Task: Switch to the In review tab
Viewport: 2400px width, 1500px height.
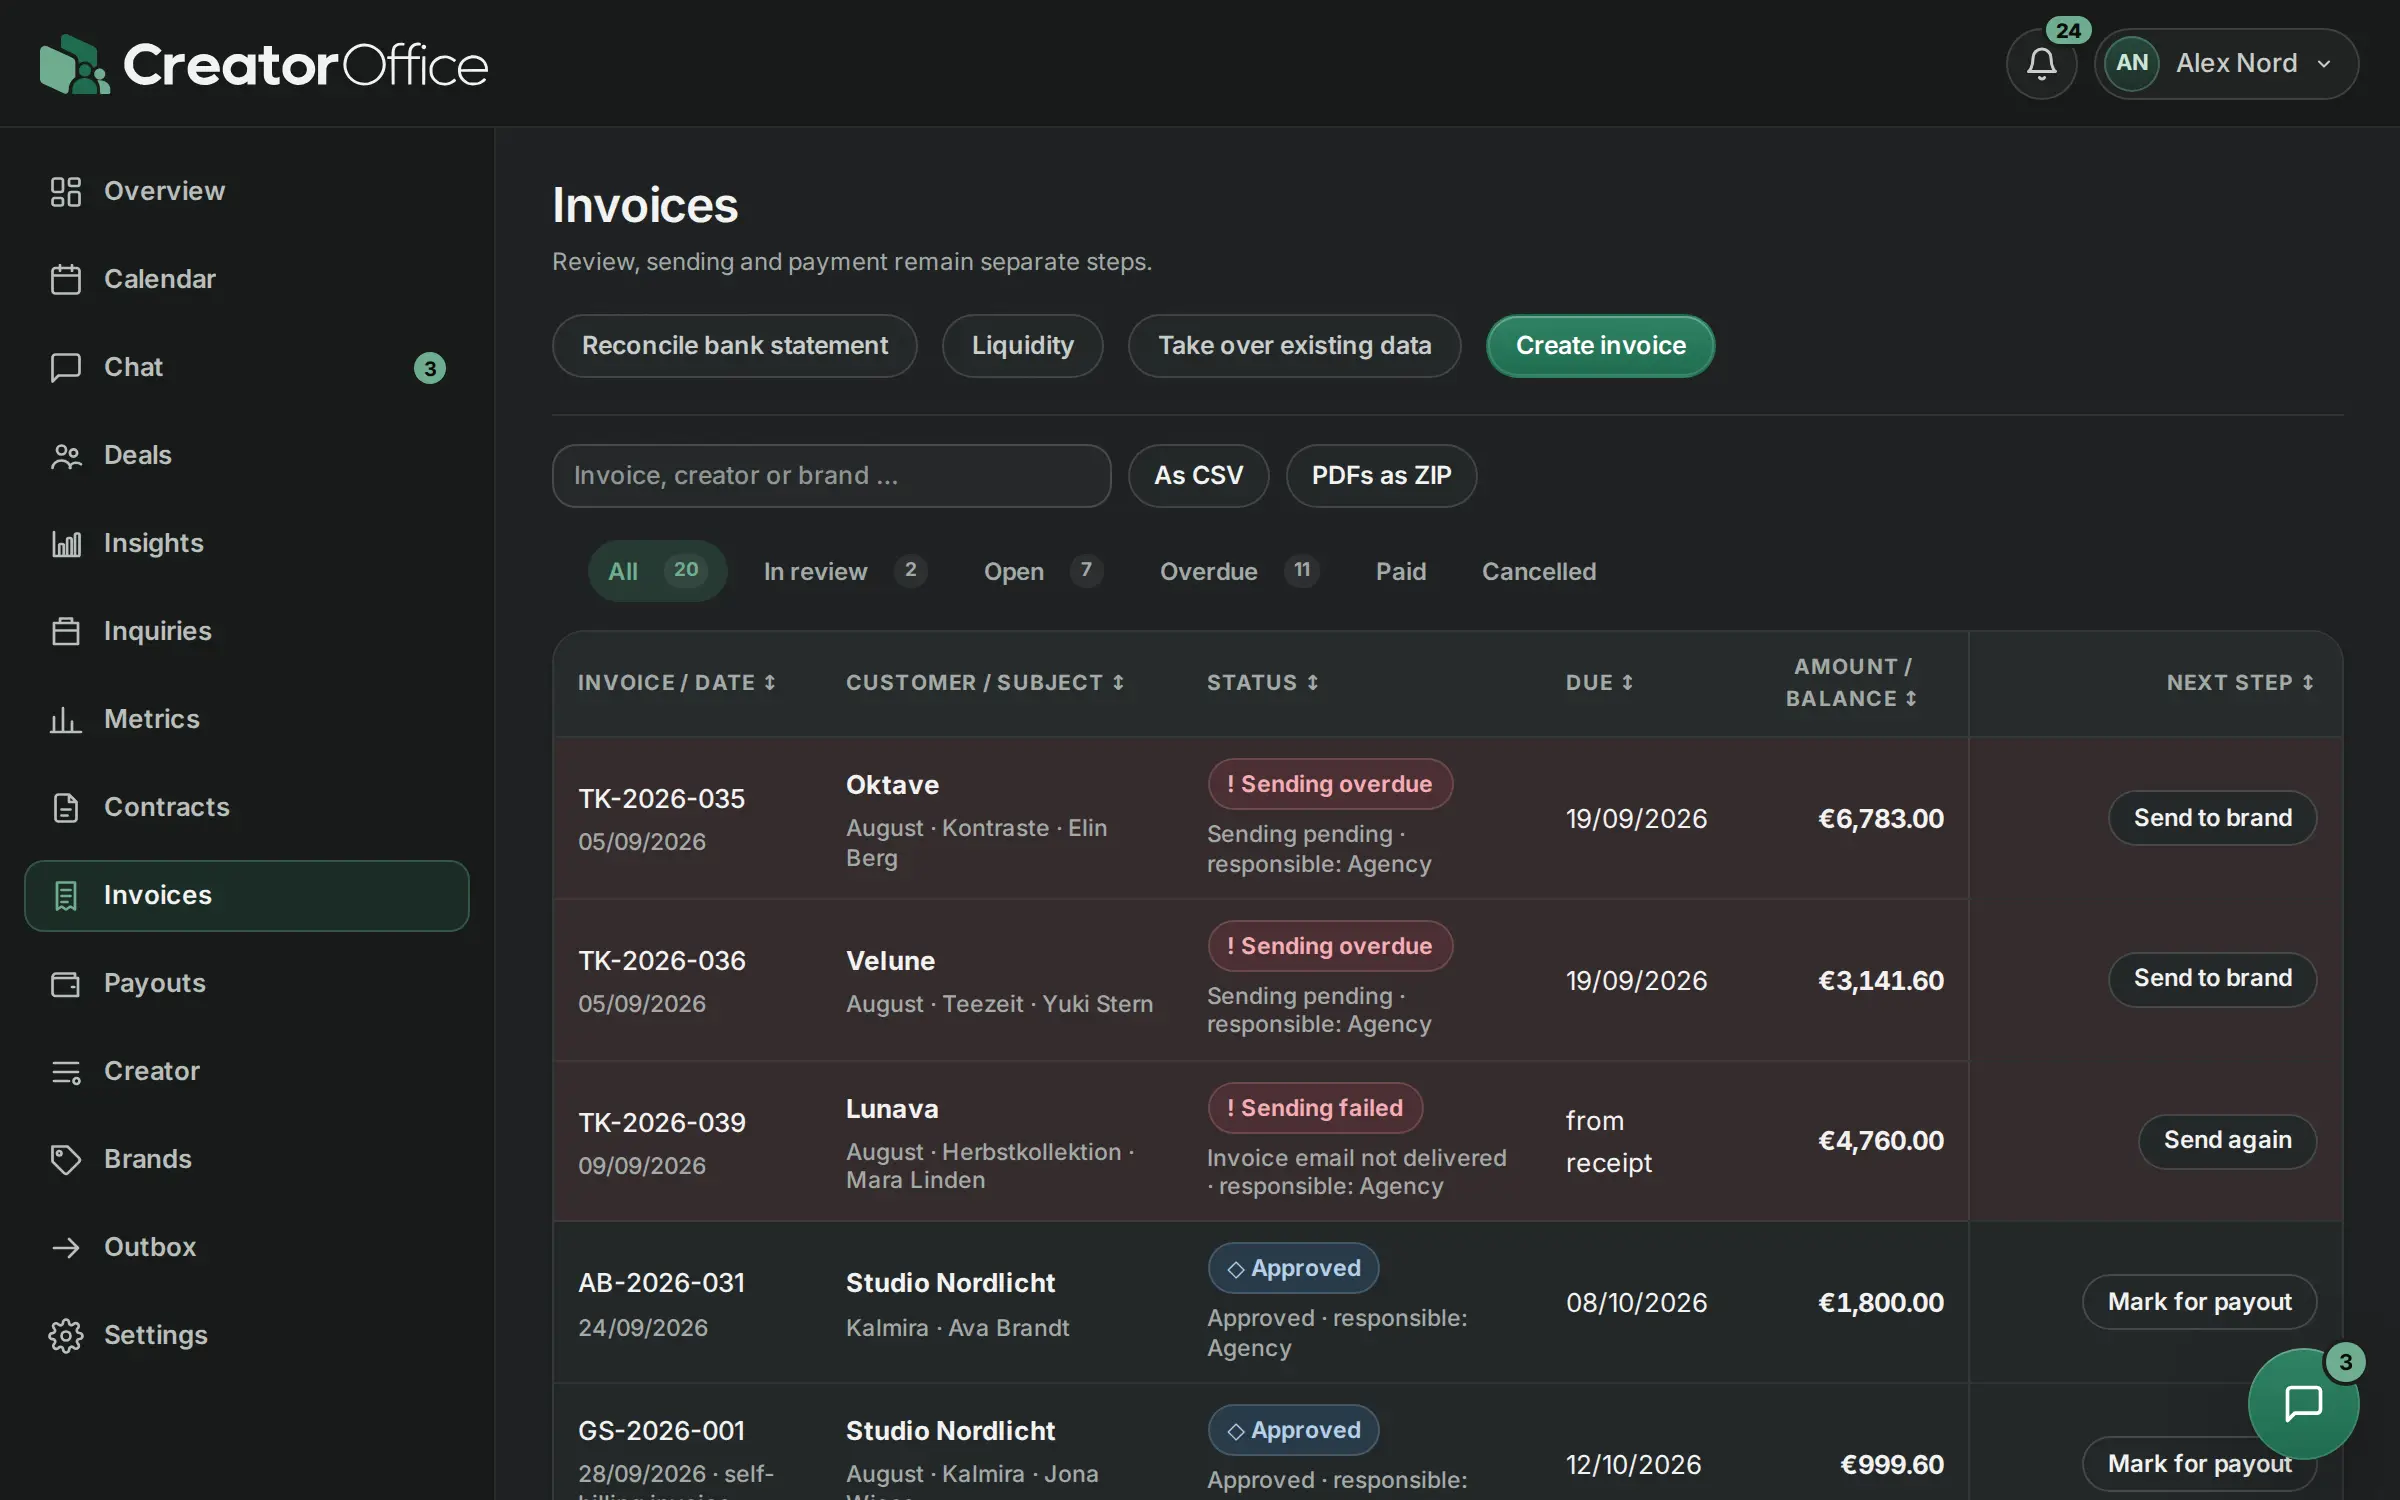Action: pos(845,571)
